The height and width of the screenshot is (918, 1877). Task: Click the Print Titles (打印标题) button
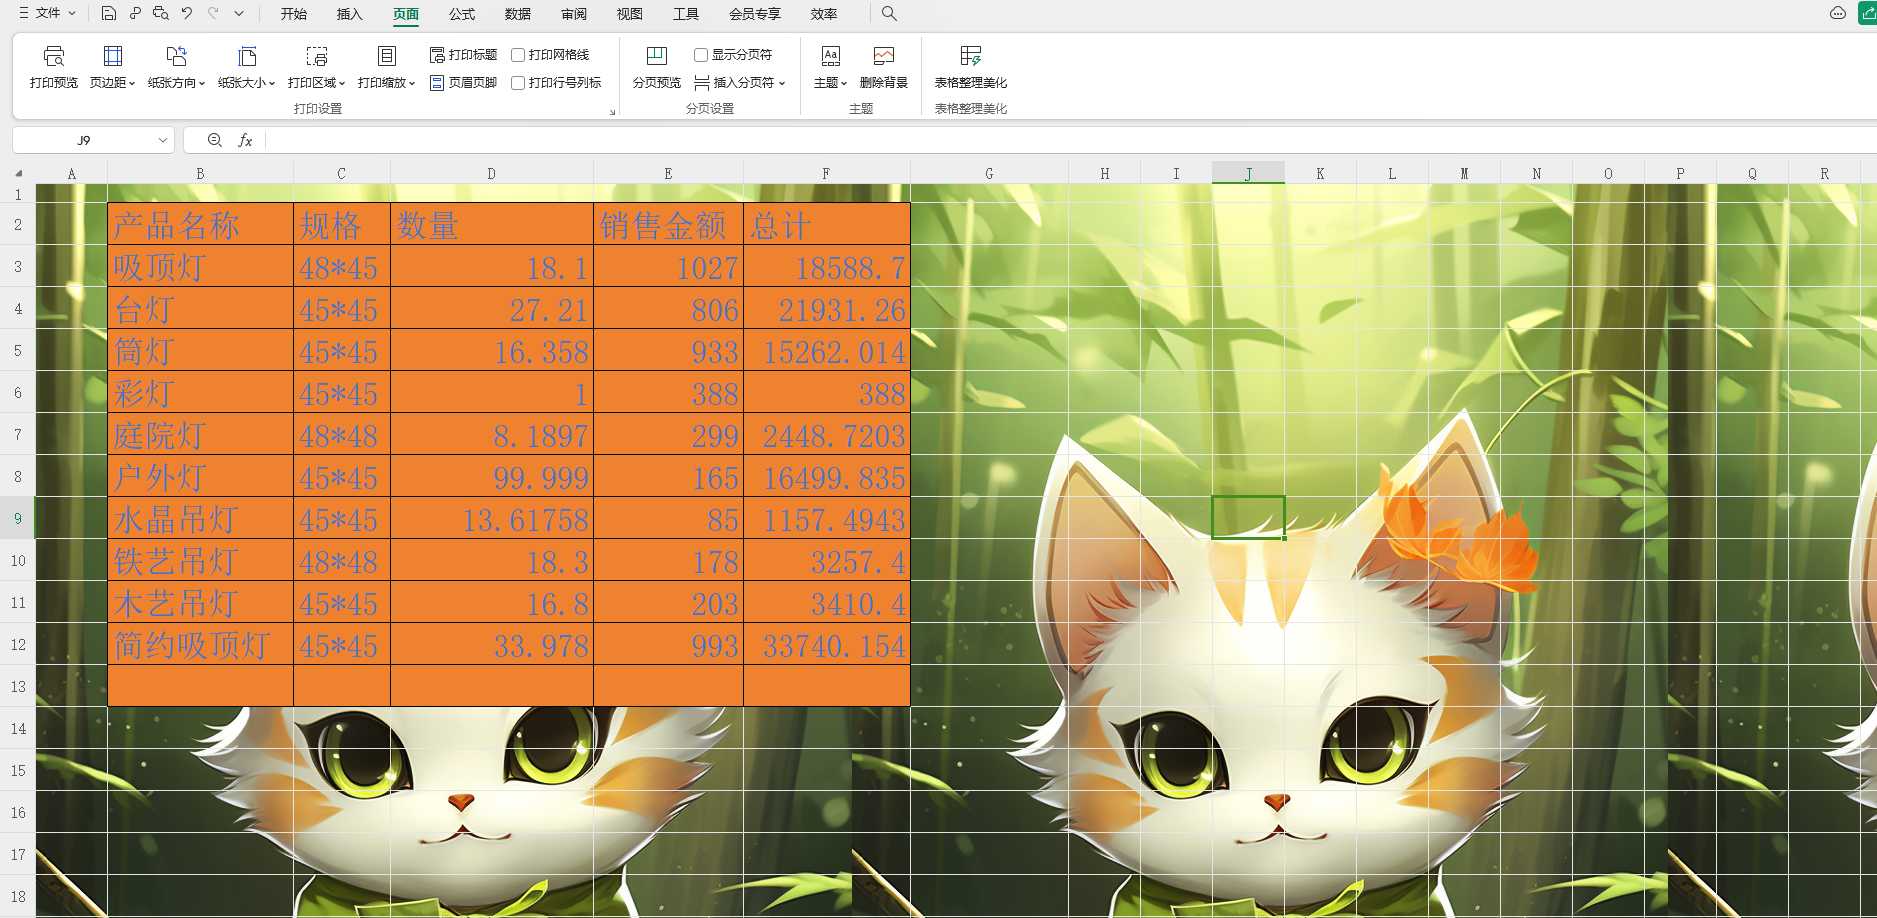463,55
